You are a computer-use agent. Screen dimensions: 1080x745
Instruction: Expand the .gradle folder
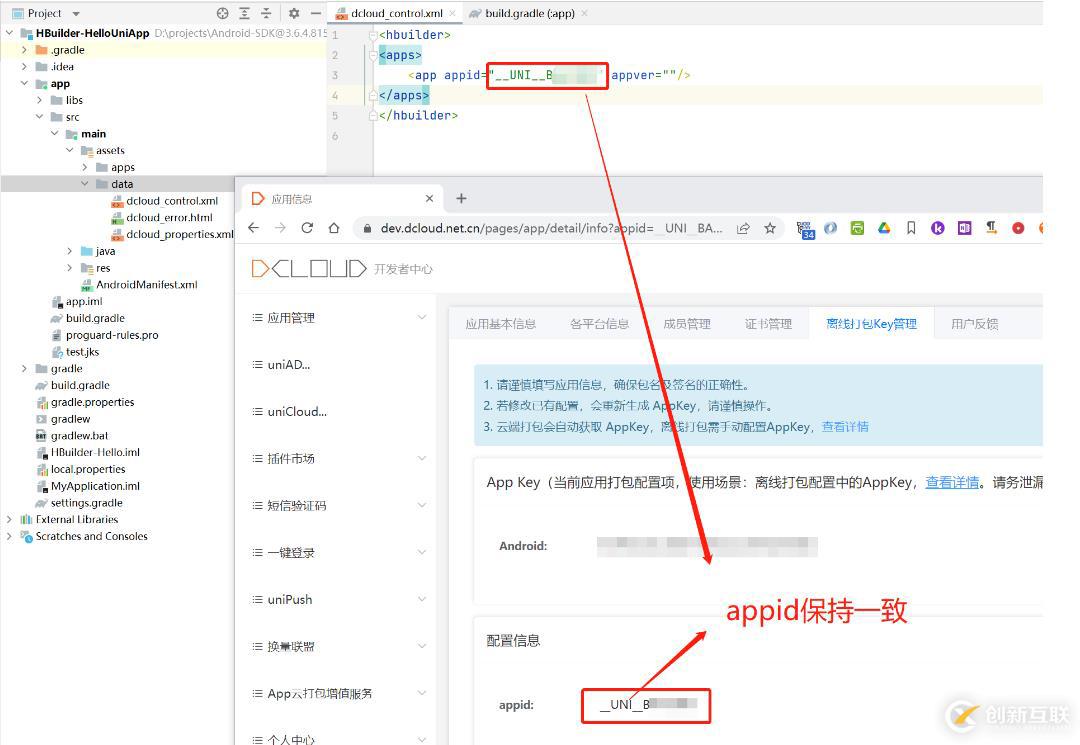(24, 50)
